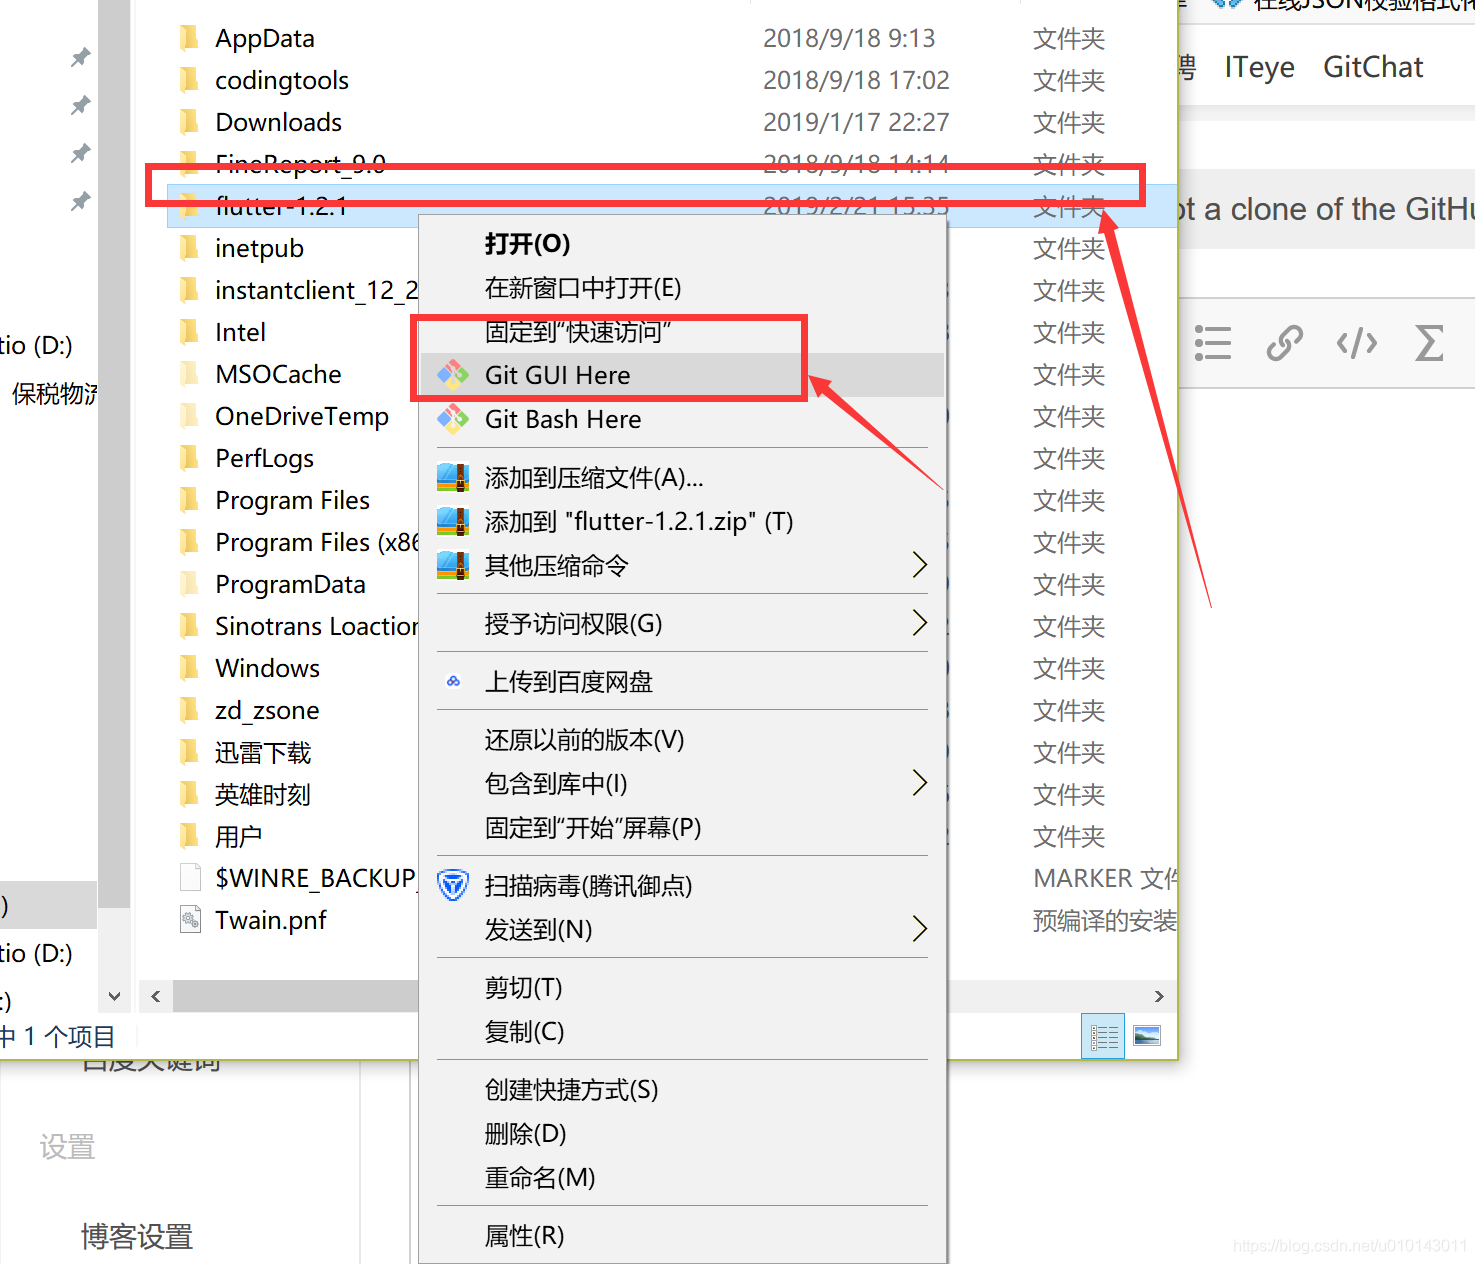The height and width of the screenshot is (1264, 1475).
Task: Choose 重命名(M) in the context menu
Action: [682, 1178]
